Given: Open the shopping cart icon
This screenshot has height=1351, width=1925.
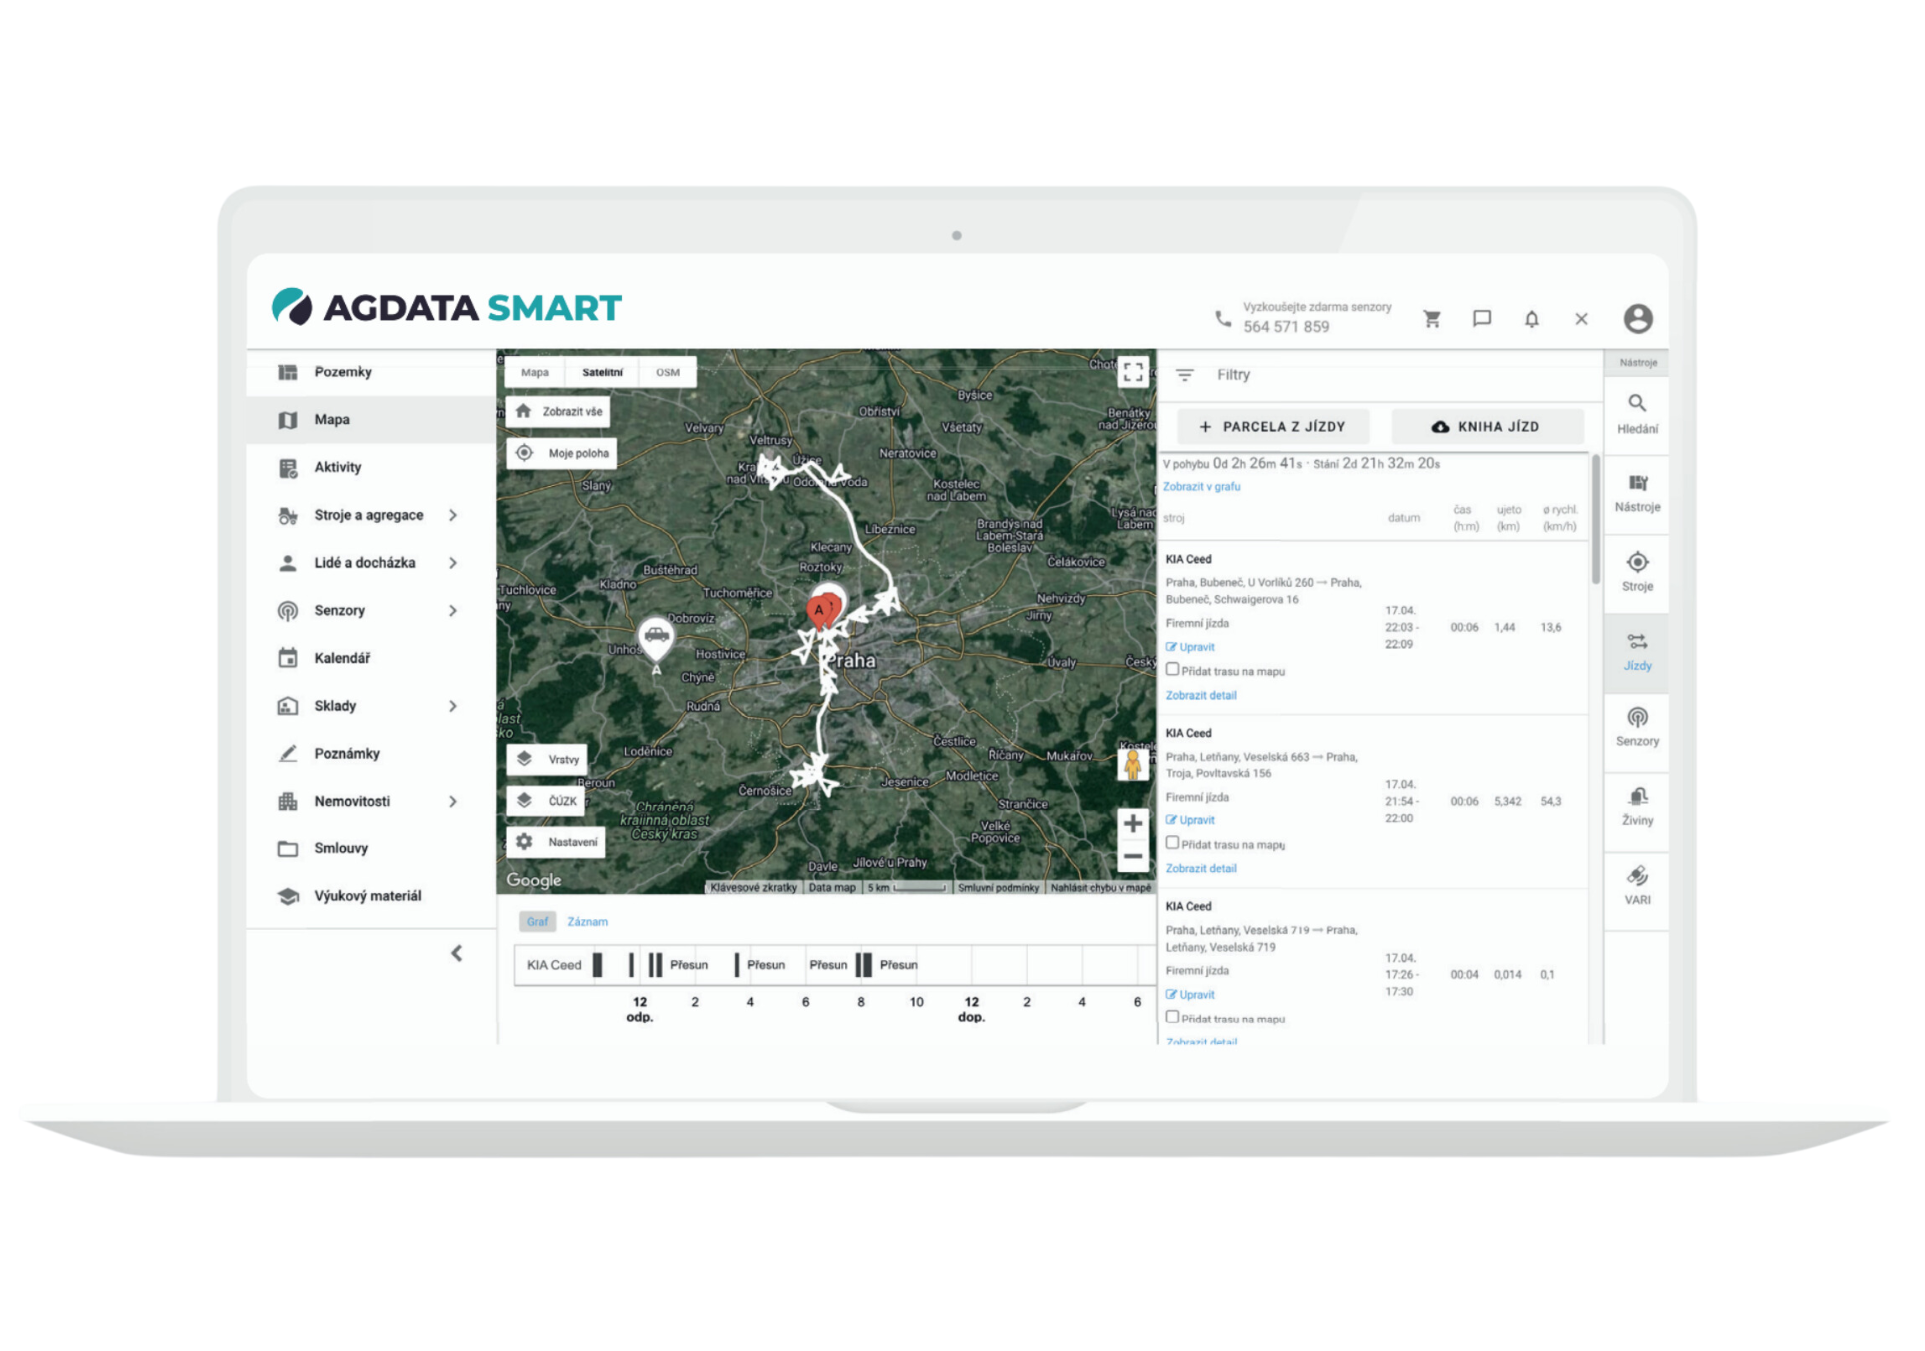Looking at the screenshot, I should 1432,319.
